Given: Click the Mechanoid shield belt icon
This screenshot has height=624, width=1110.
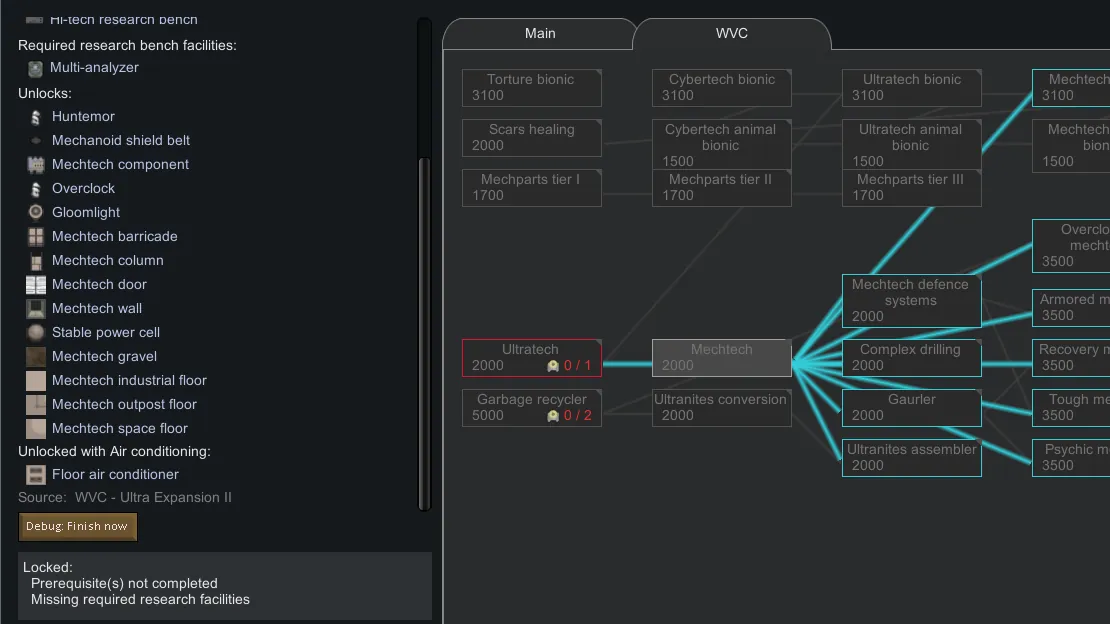Looking at the screenshot, I should [36, 141].
